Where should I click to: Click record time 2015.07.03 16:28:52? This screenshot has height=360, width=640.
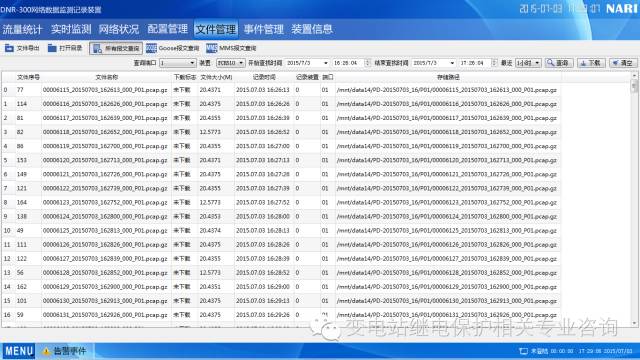pos(262,273)
